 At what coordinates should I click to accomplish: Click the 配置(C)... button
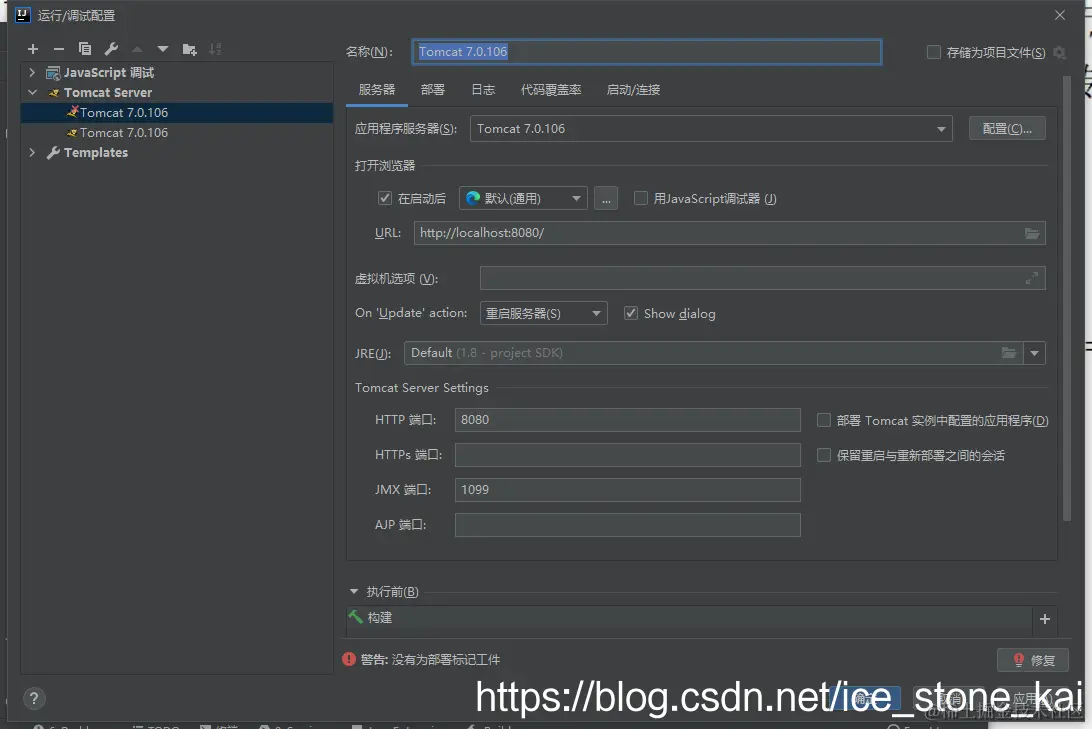[x=1007, y=129]
